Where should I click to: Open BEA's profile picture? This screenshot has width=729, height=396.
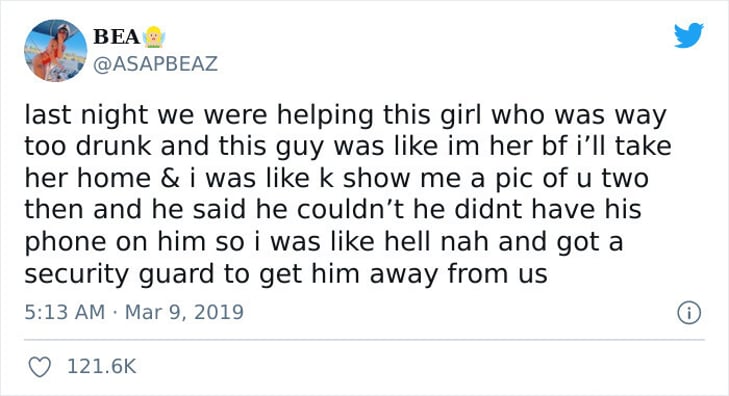click(55, 51)
